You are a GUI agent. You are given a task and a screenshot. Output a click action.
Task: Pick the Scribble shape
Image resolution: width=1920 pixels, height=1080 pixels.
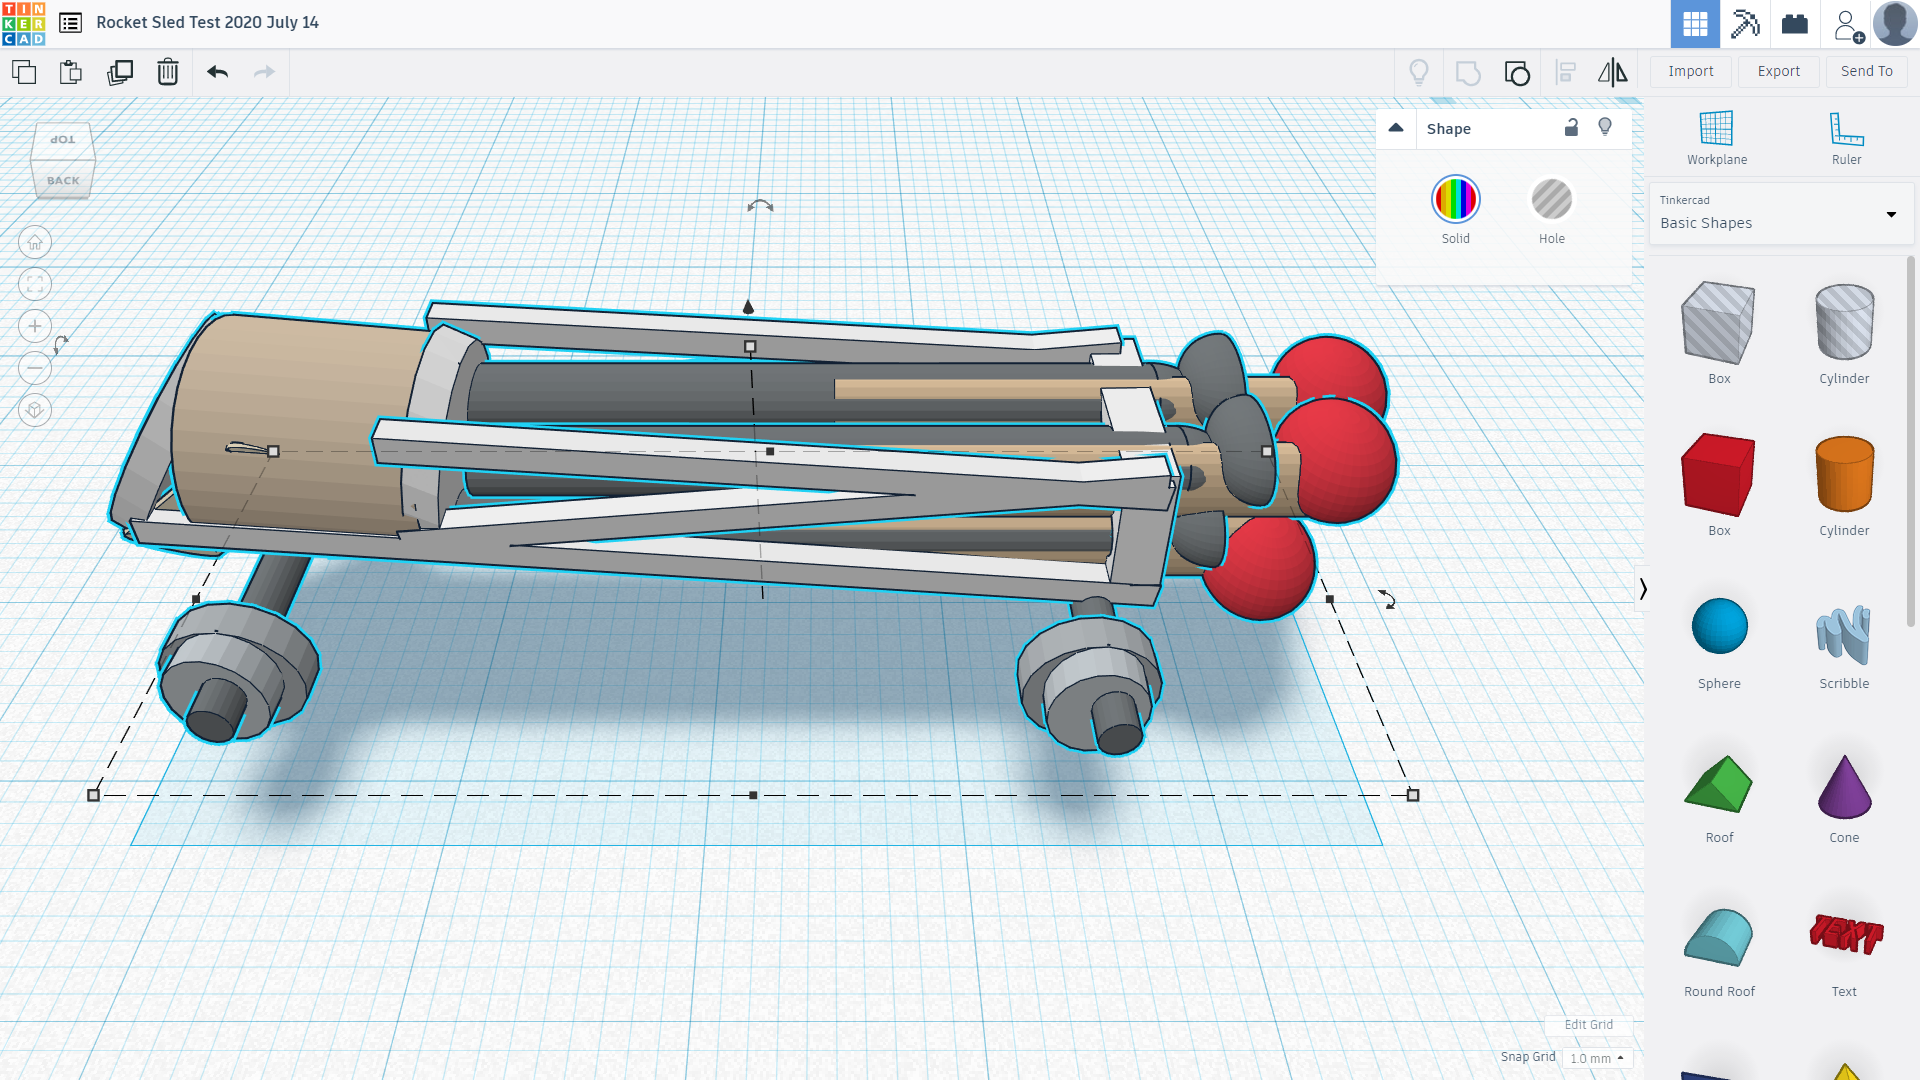point(1843,633)
